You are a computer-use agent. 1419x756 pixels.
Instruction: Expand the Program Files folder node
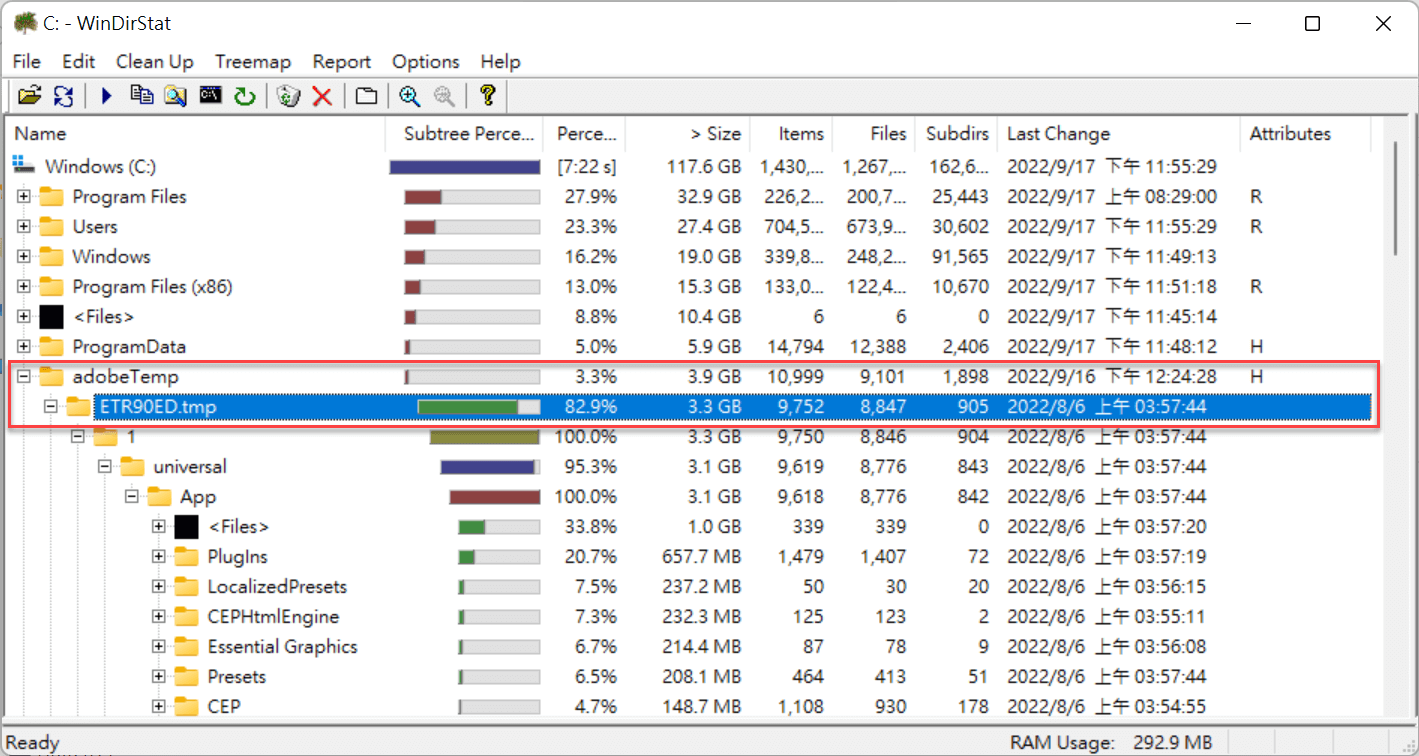[24, 197]
